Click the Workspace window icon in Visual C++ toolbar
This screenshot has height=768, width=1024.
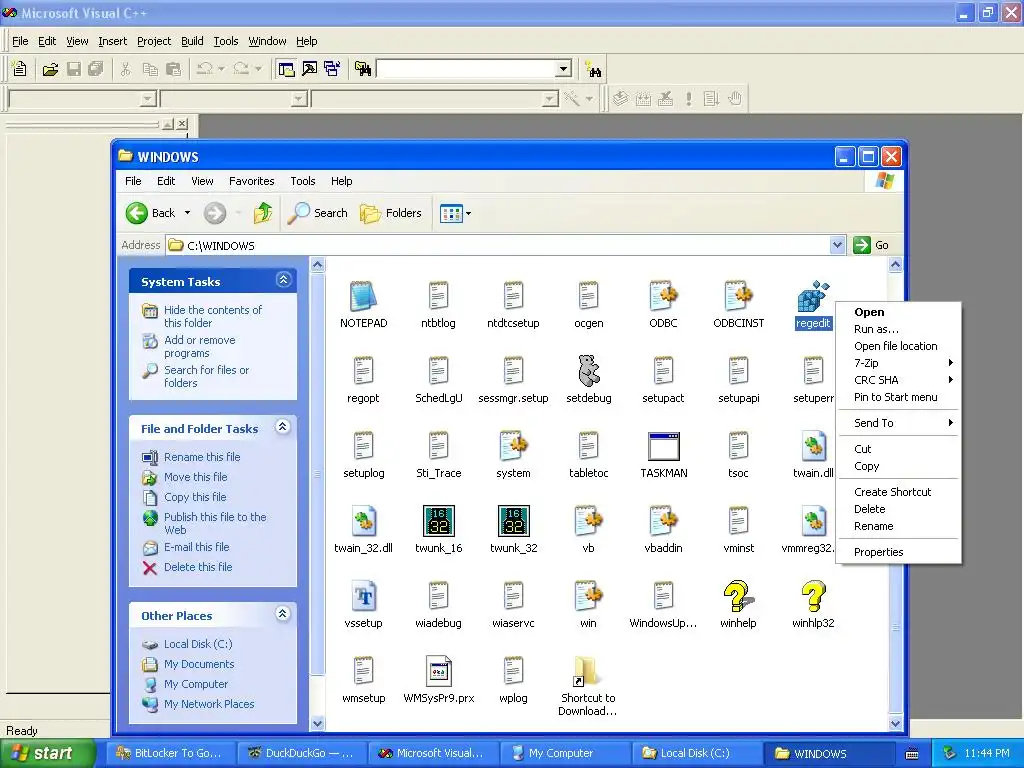click(286, 69)
